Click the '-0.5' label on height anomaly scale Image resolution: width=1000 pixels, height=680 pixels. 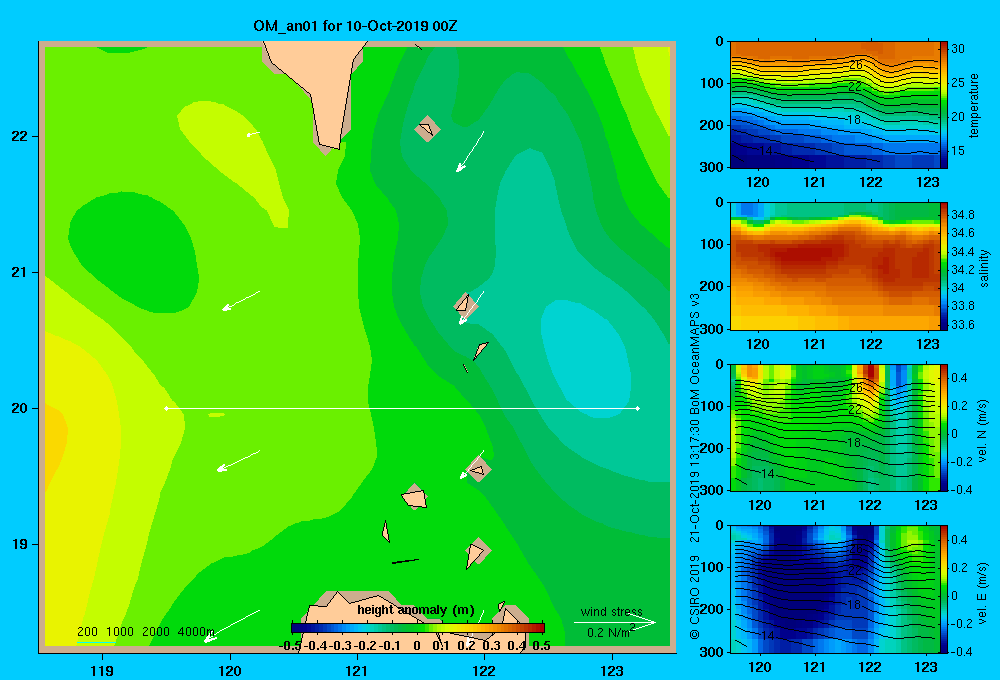click(x=290, y=646)
